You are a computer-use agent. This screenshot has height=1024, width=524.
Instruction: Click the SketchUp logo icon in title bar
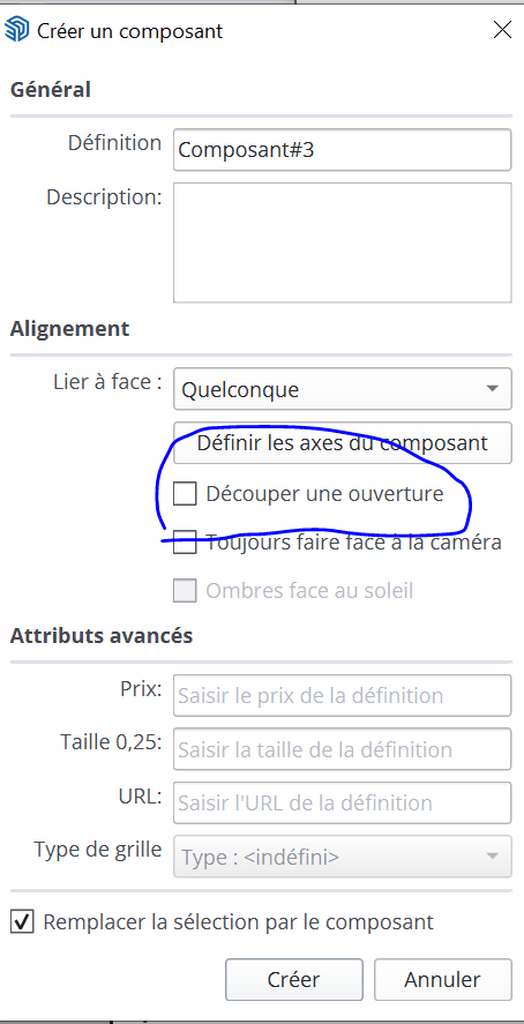coord(16,30)
